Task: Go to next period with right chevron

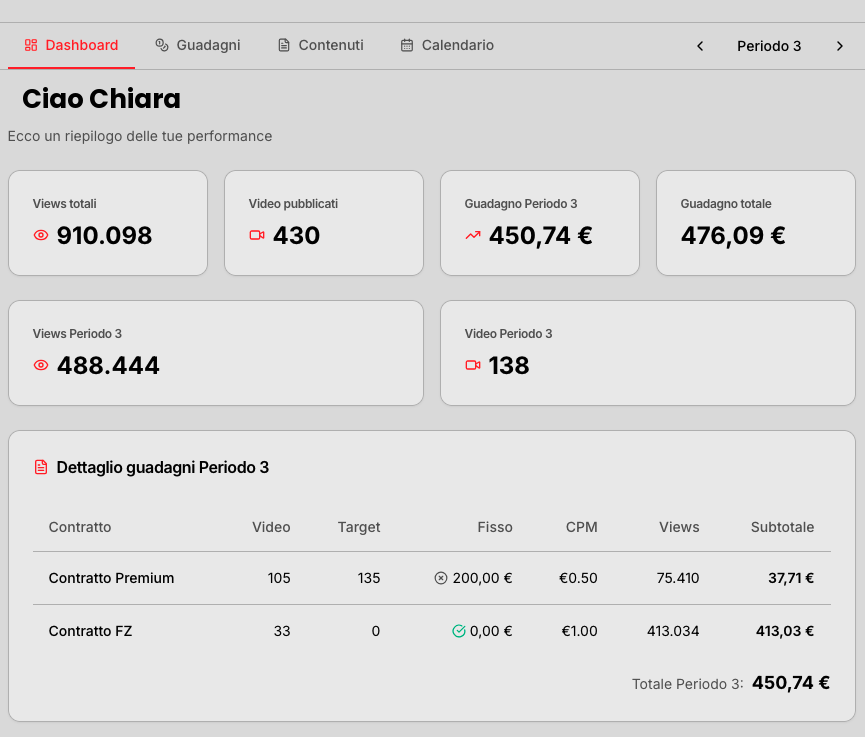Action: (840, 46)
